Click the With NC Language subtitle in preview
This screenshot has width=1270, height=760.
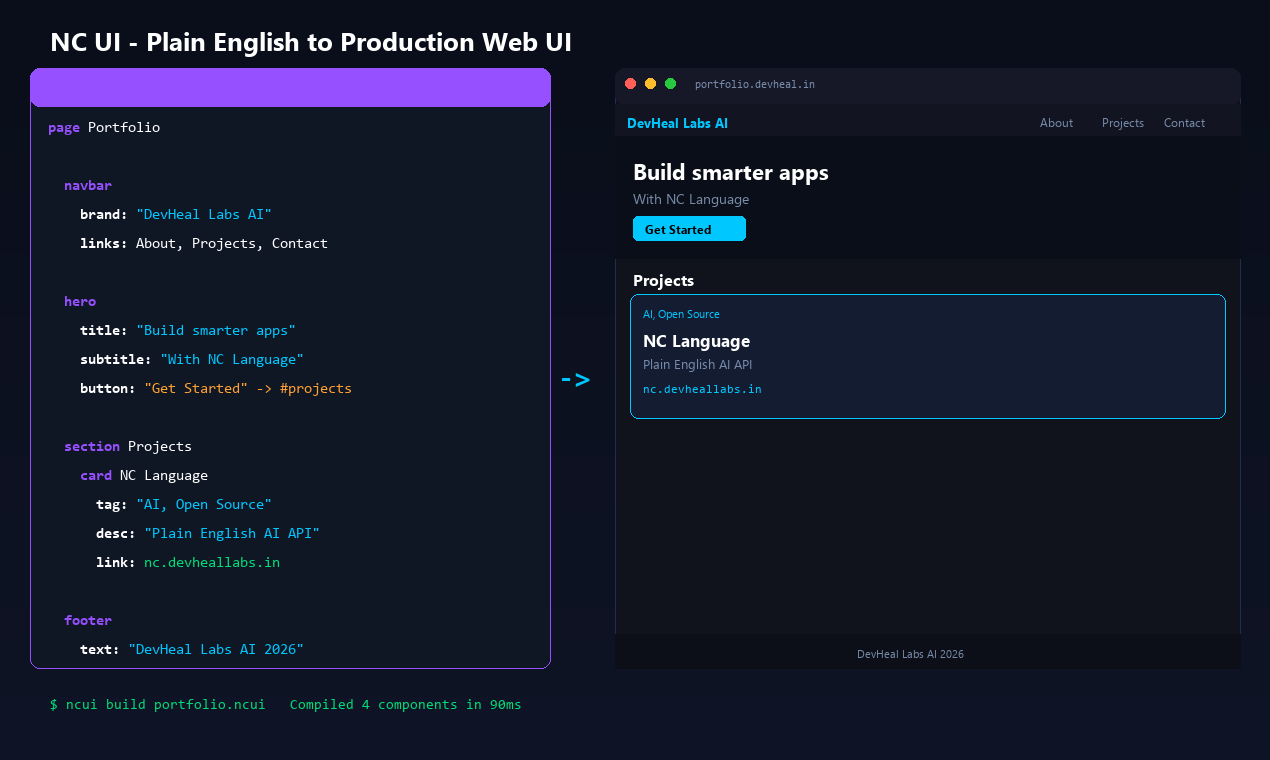pyautogui.click(x=691, y=199)
